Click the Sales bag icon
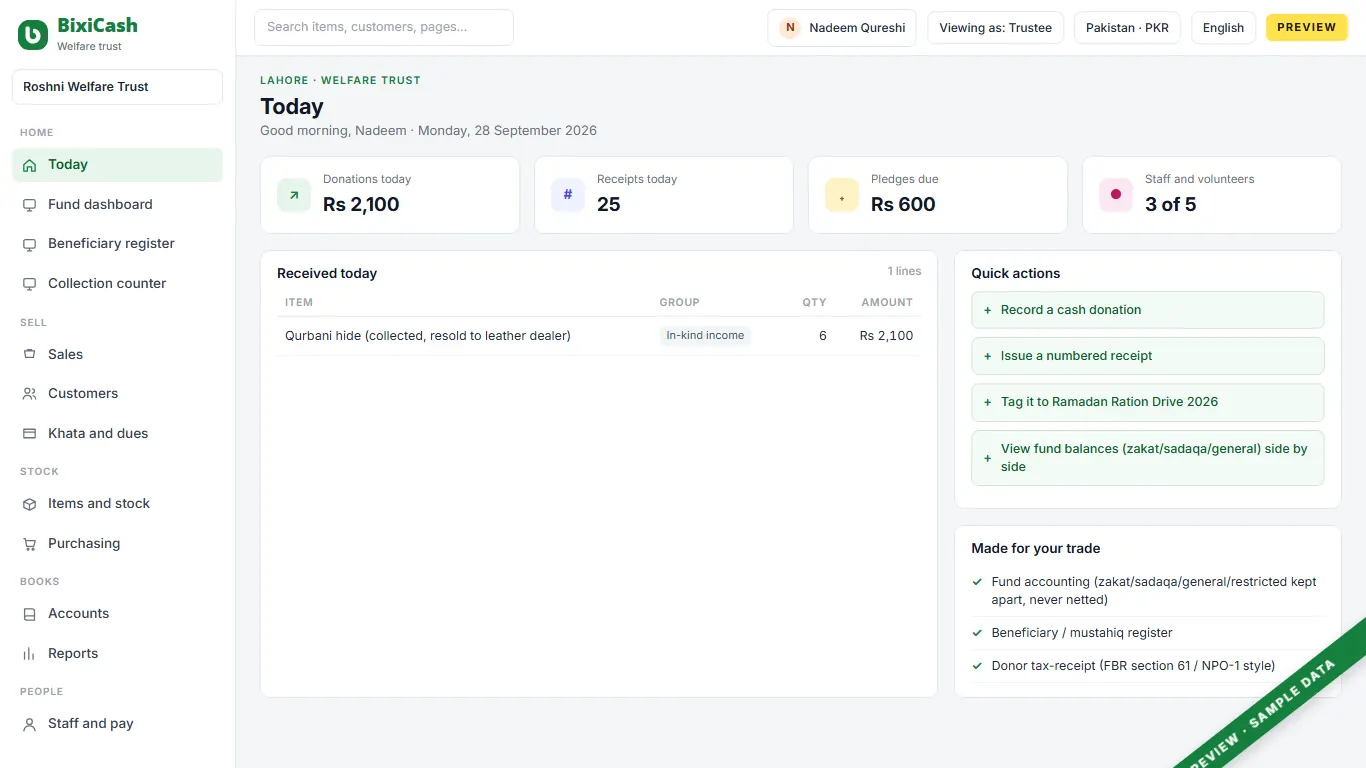This screenshot has height=768, width=1366. pyautogui.click(x=29, y=354)
